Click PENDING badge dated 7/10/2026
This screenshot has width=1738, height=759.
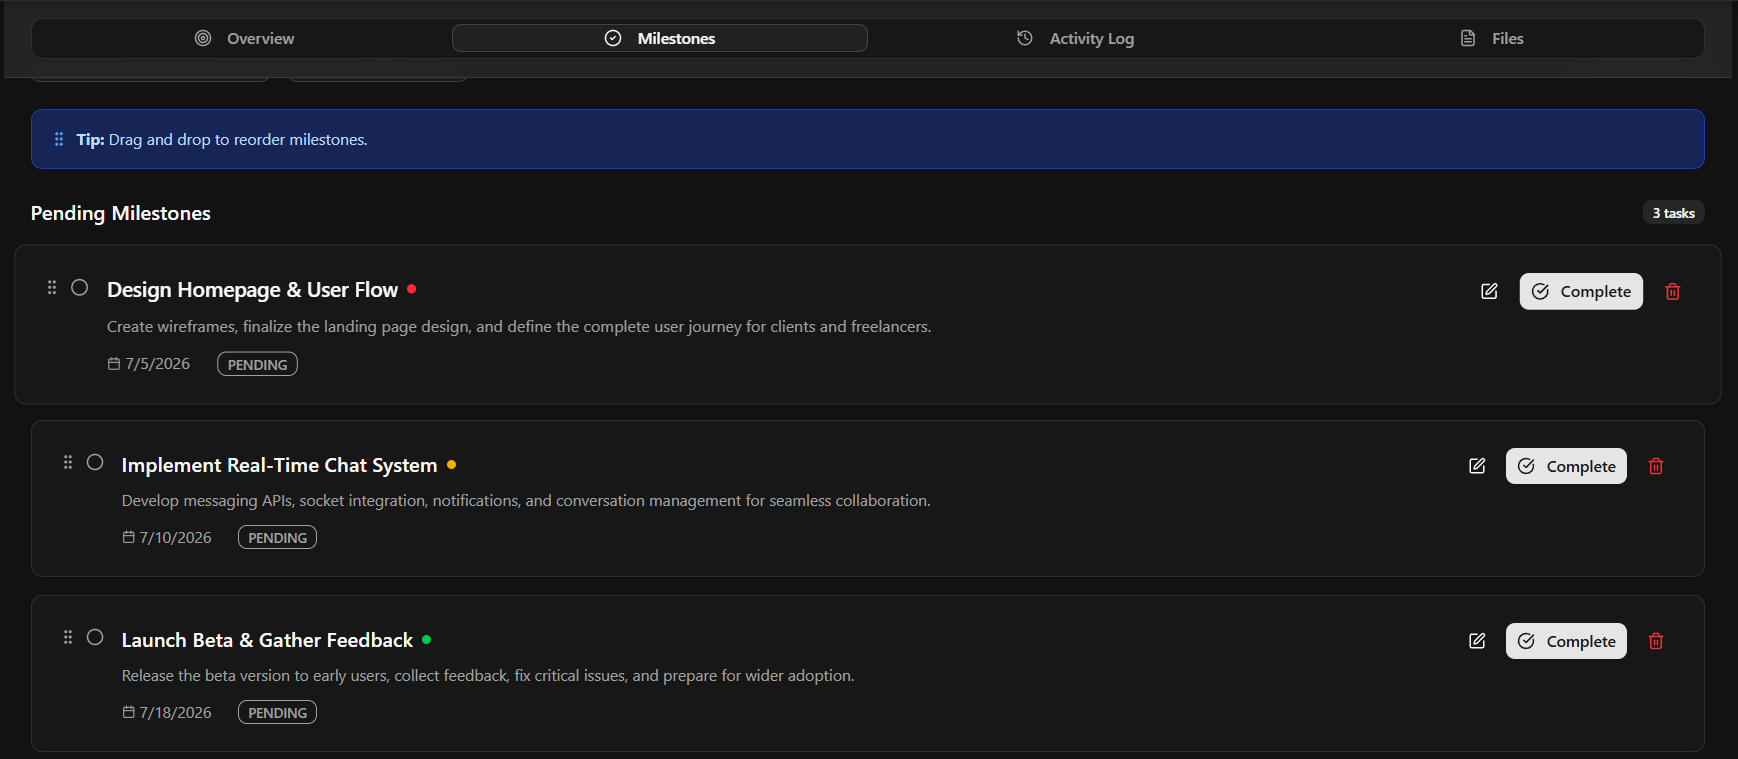(x=277, y=537)
